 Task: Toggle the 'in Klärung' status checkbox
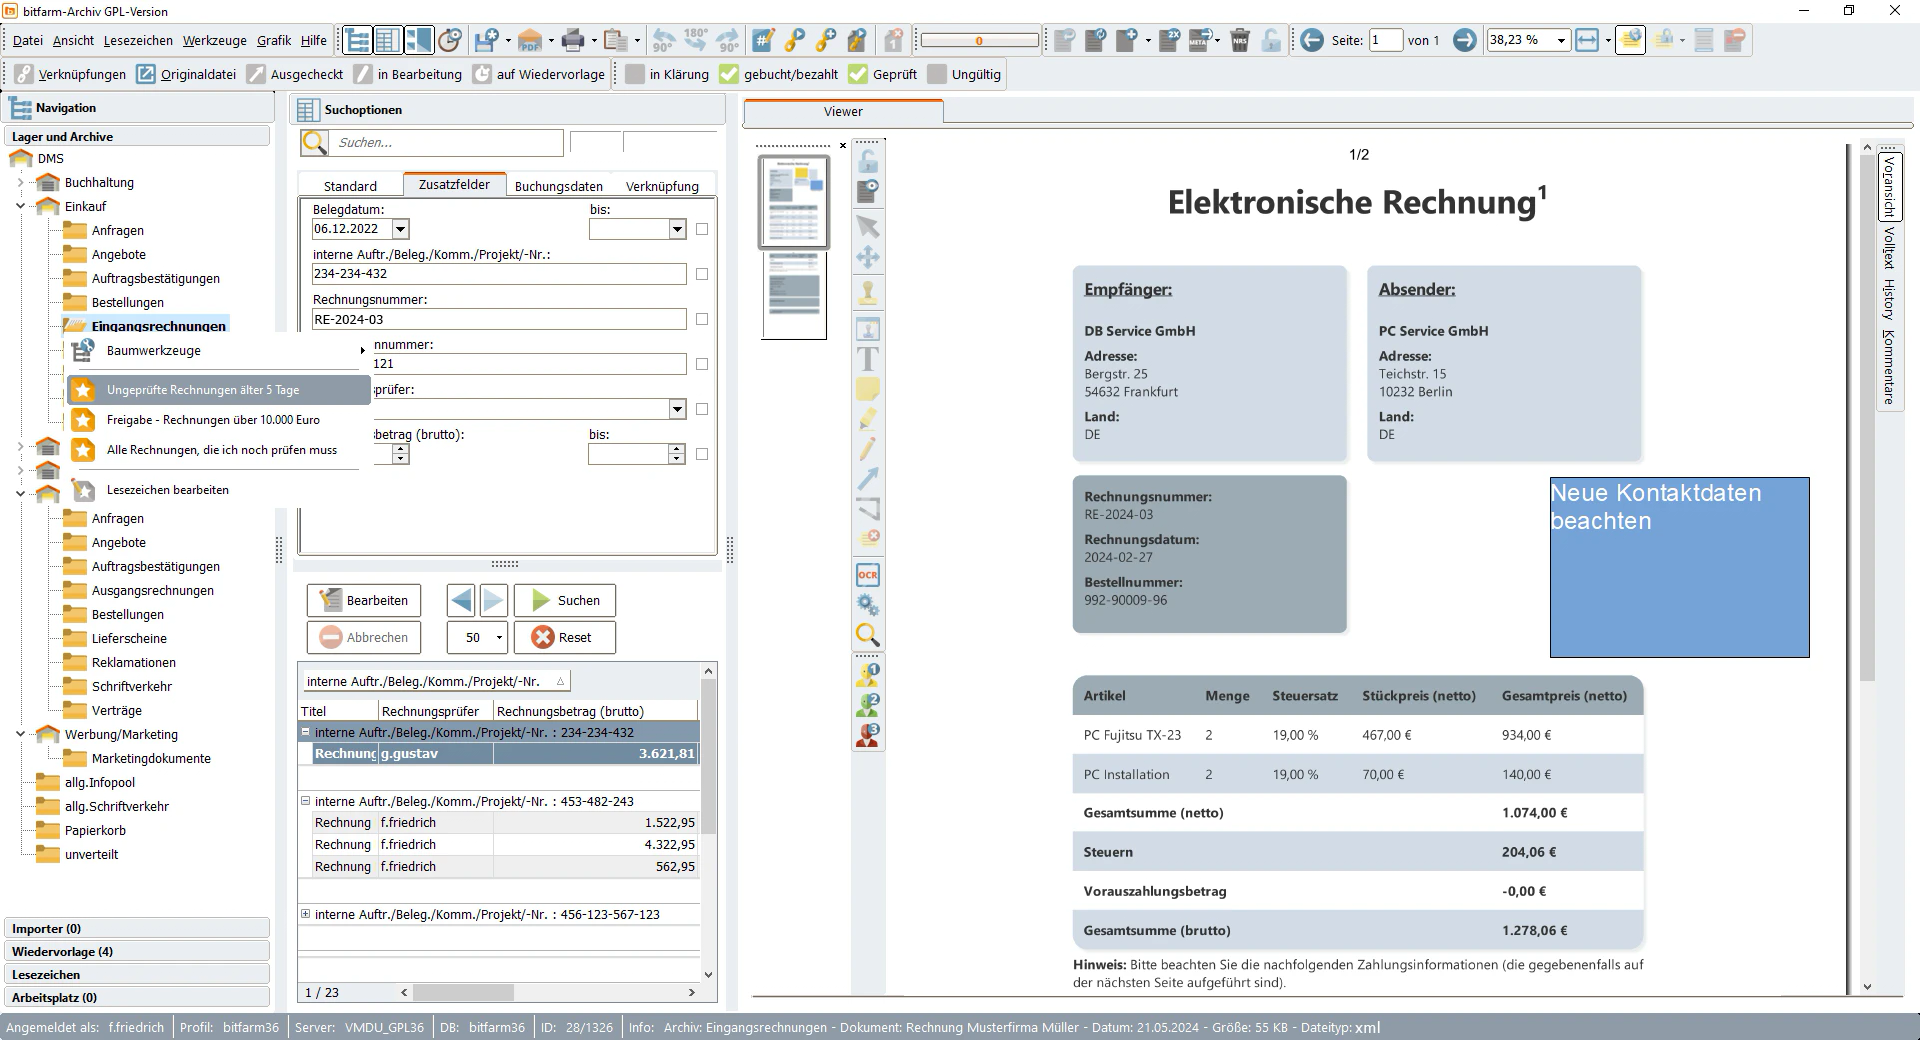tap(634, 74)
